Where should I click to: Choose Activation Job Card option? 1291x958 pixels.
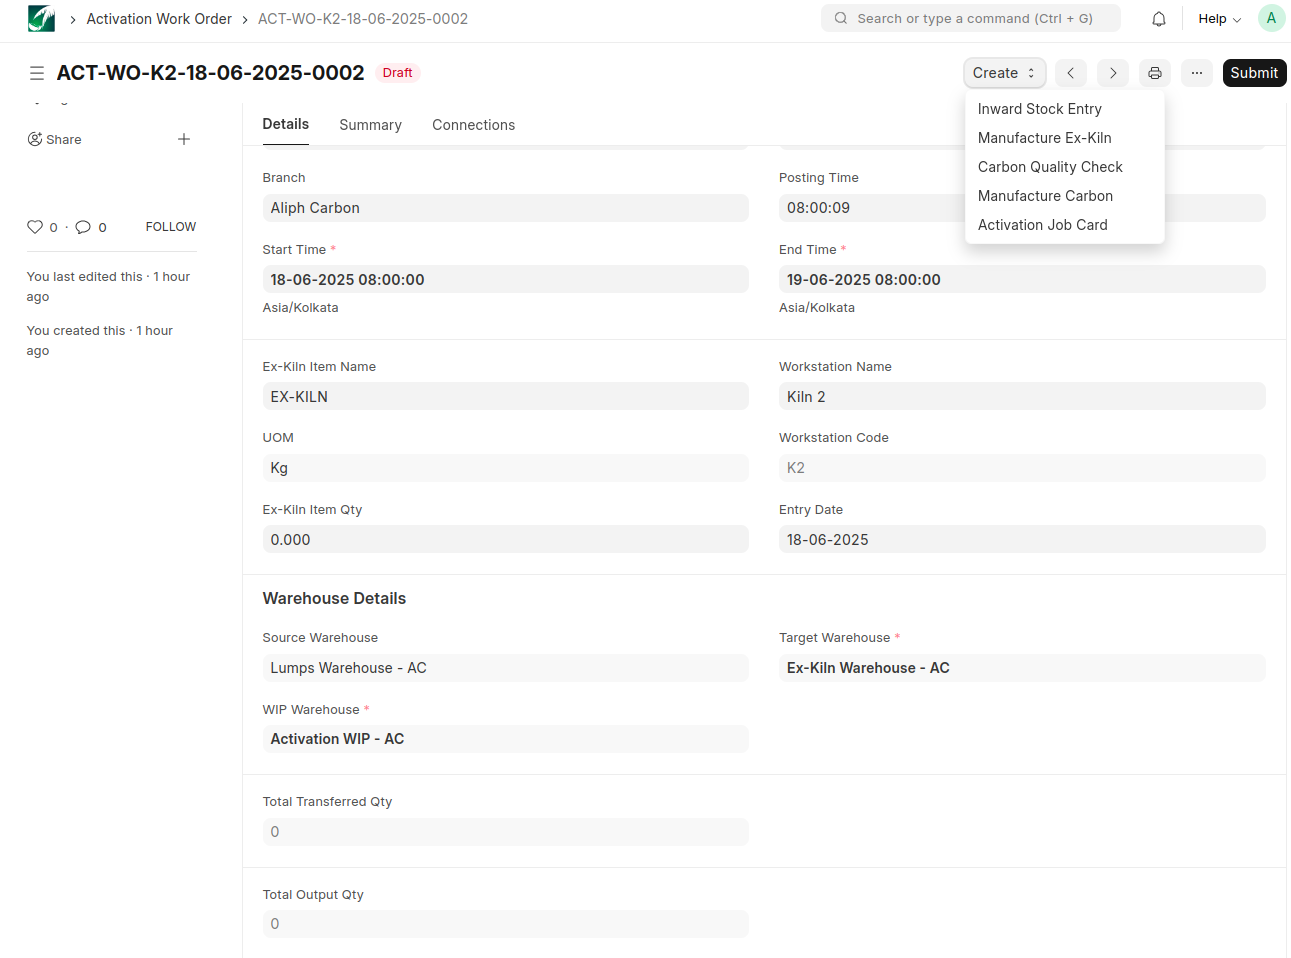(x=1042, y=225)
